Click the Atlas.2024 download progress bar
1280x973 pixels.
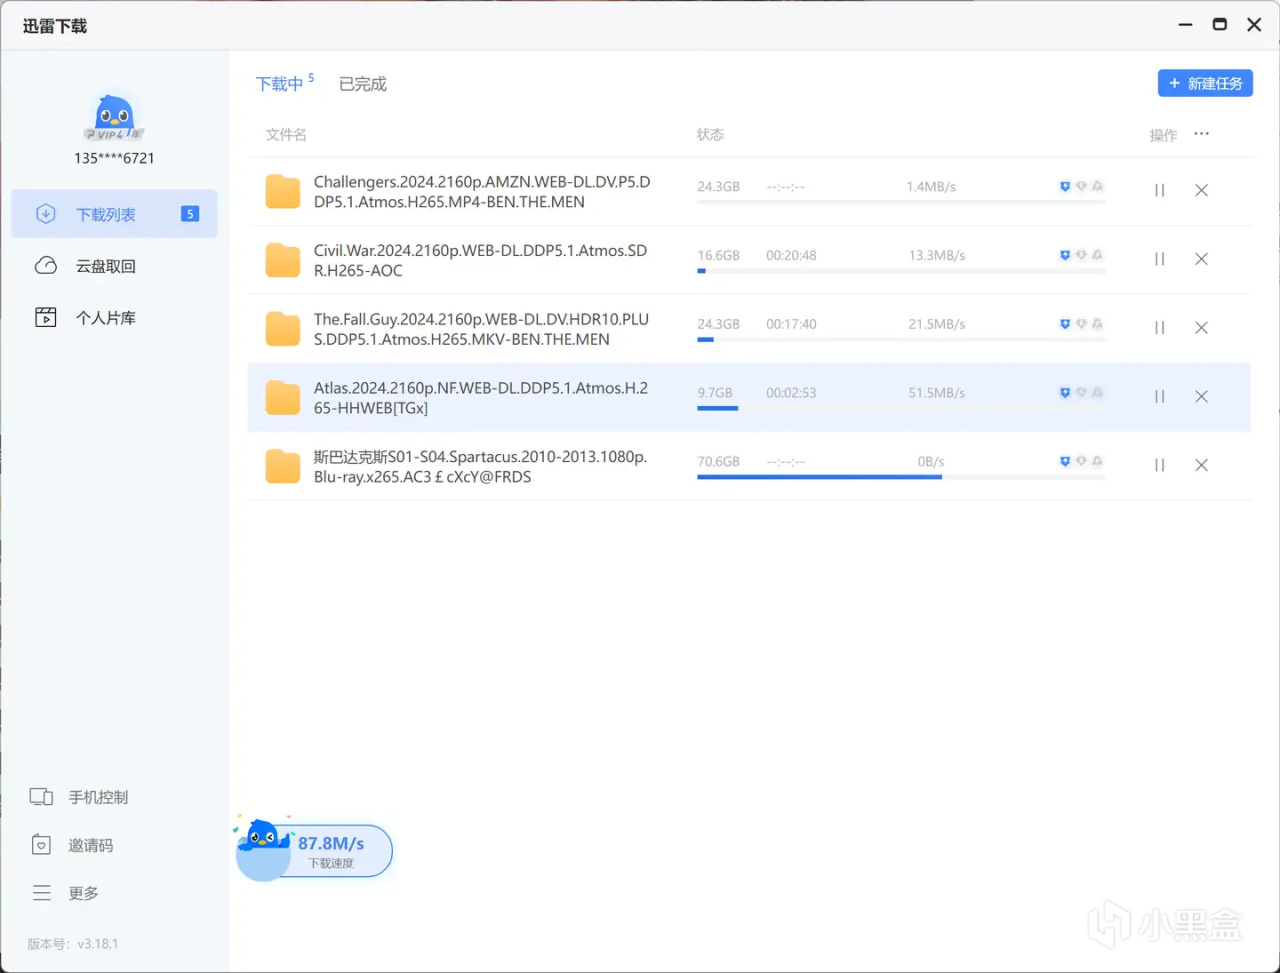tap(901, 408)
